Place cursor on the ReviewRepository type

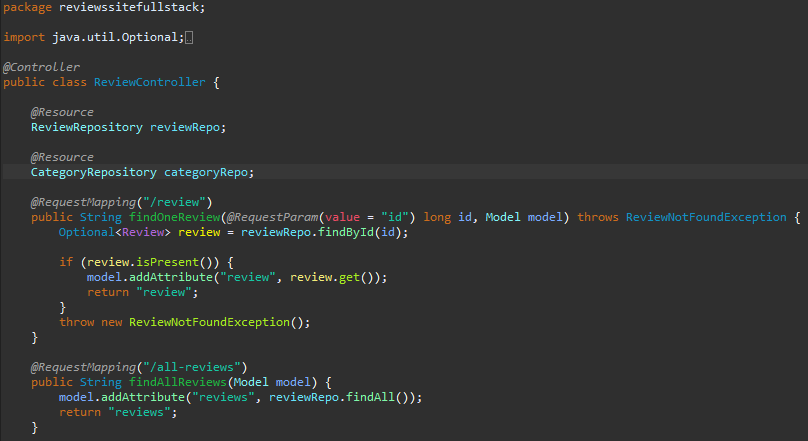tap(87, 127)
